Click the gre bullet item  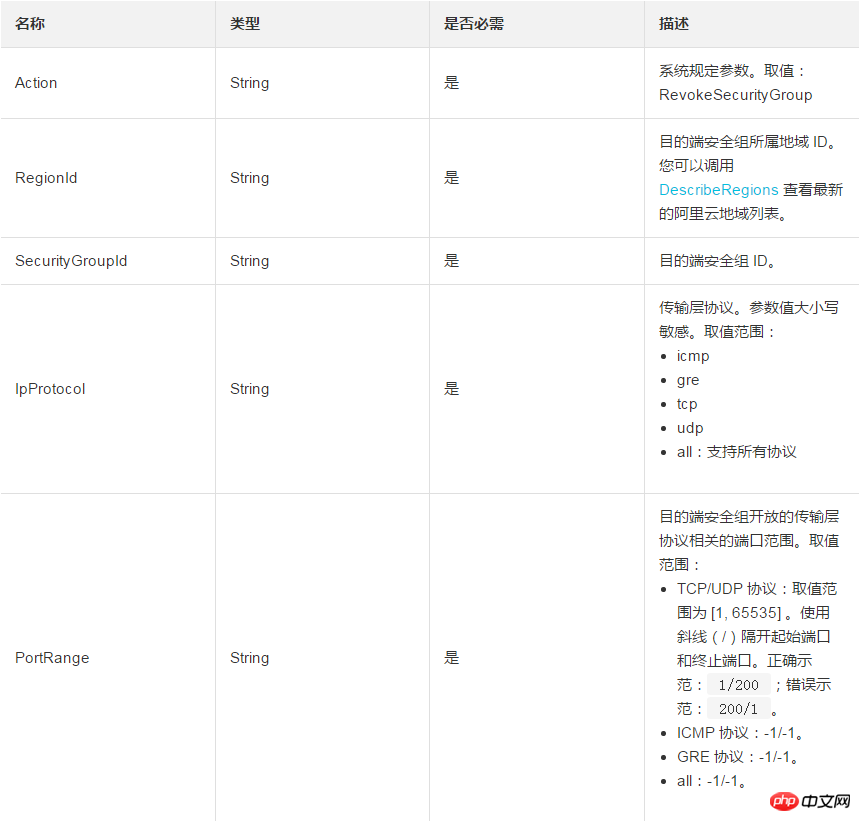point(687,380)
